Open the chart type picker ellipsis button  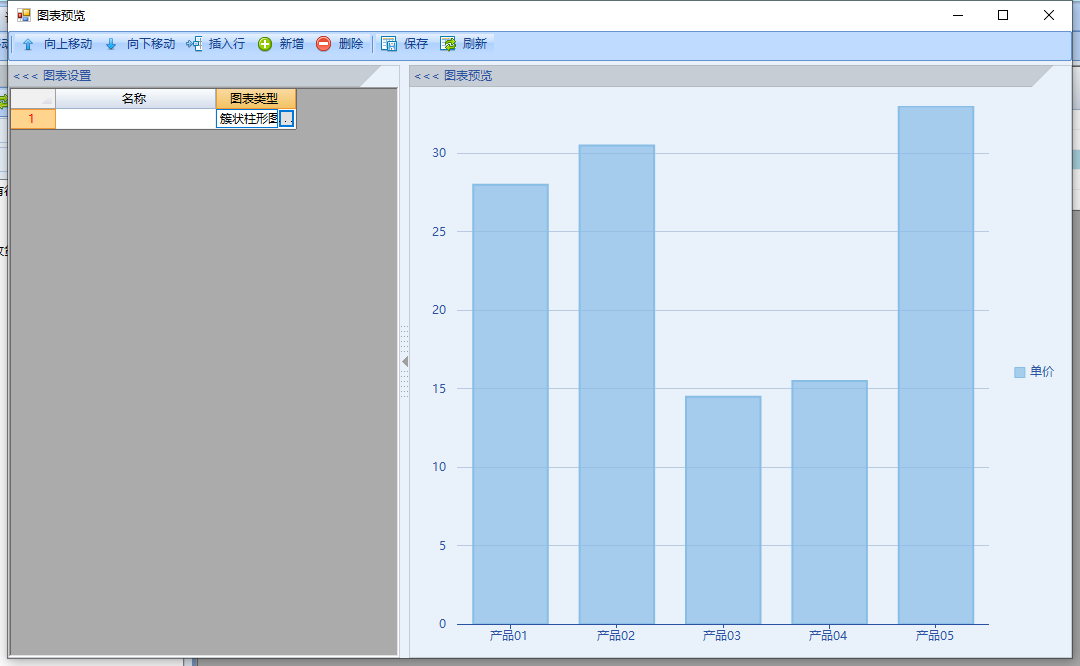pyautogui.click(x=287, y=118)
